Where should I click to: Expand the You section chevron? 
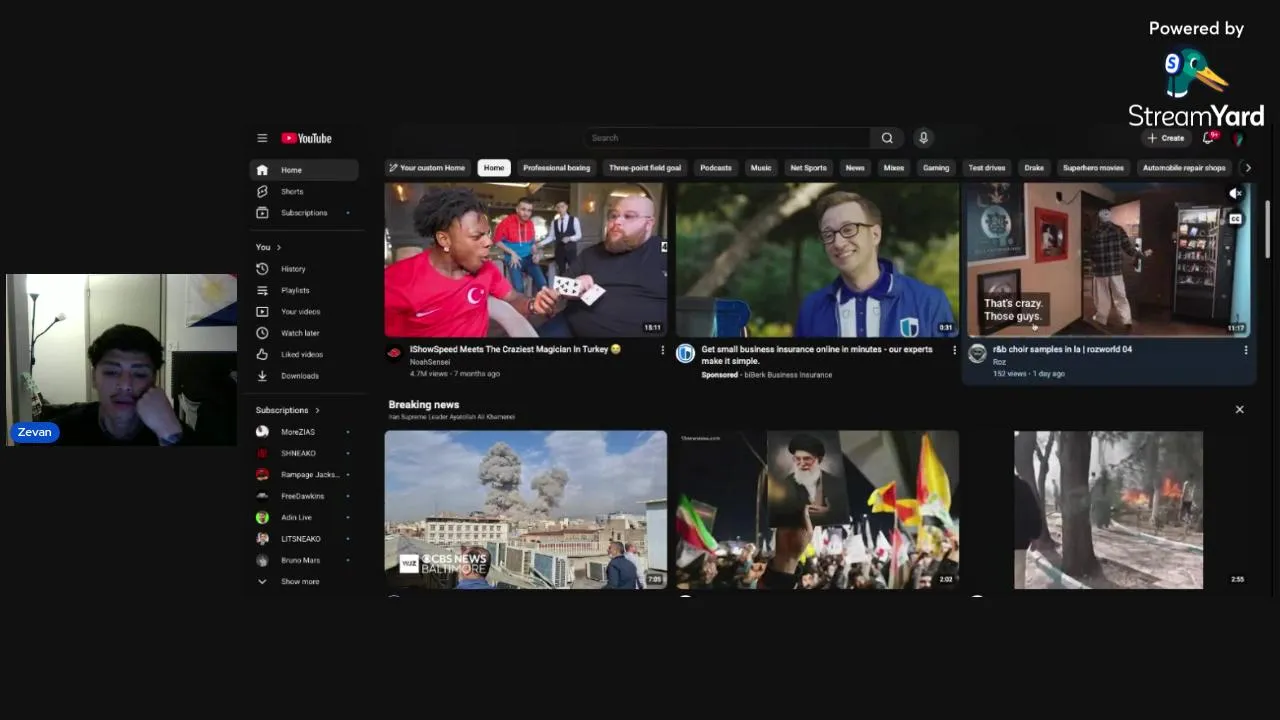279,247
